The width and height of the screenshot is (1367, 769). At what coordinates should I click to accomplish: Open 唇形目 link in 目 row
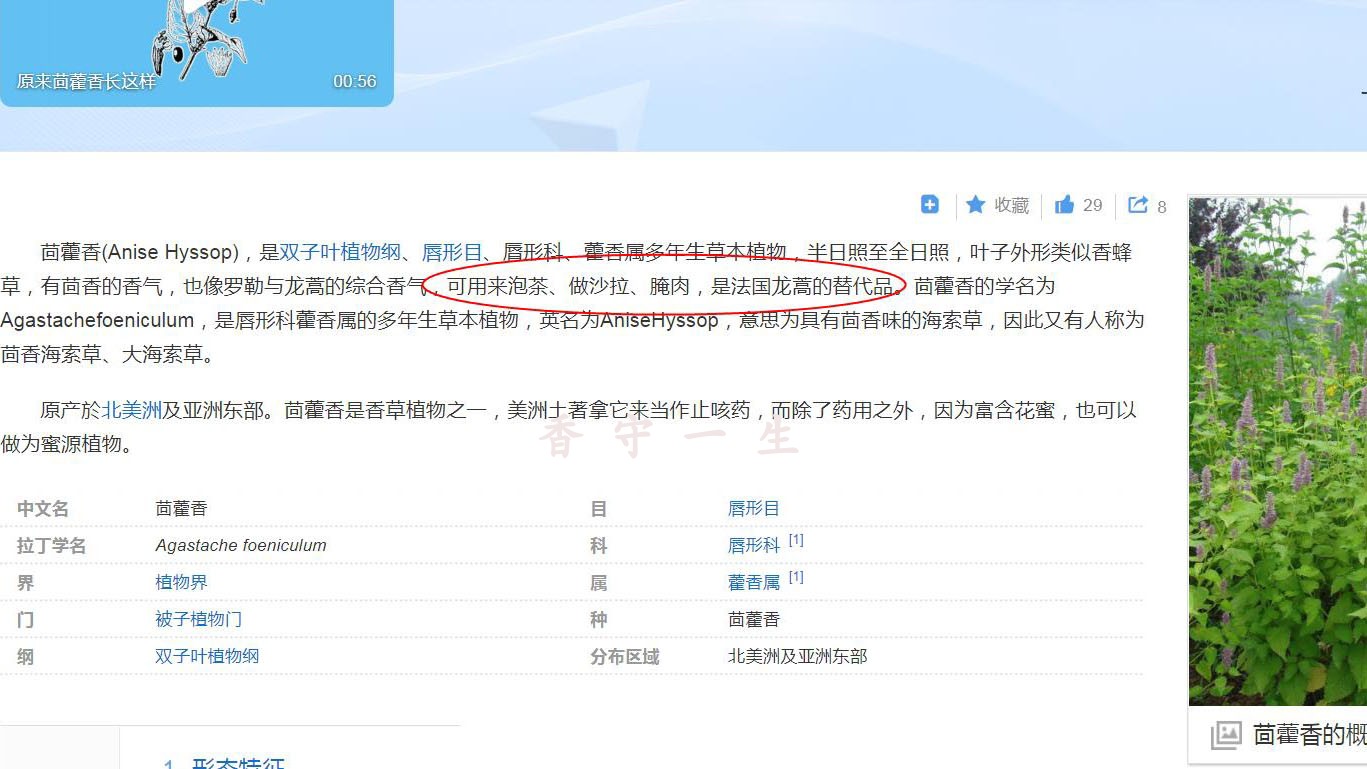click(754, 508)
